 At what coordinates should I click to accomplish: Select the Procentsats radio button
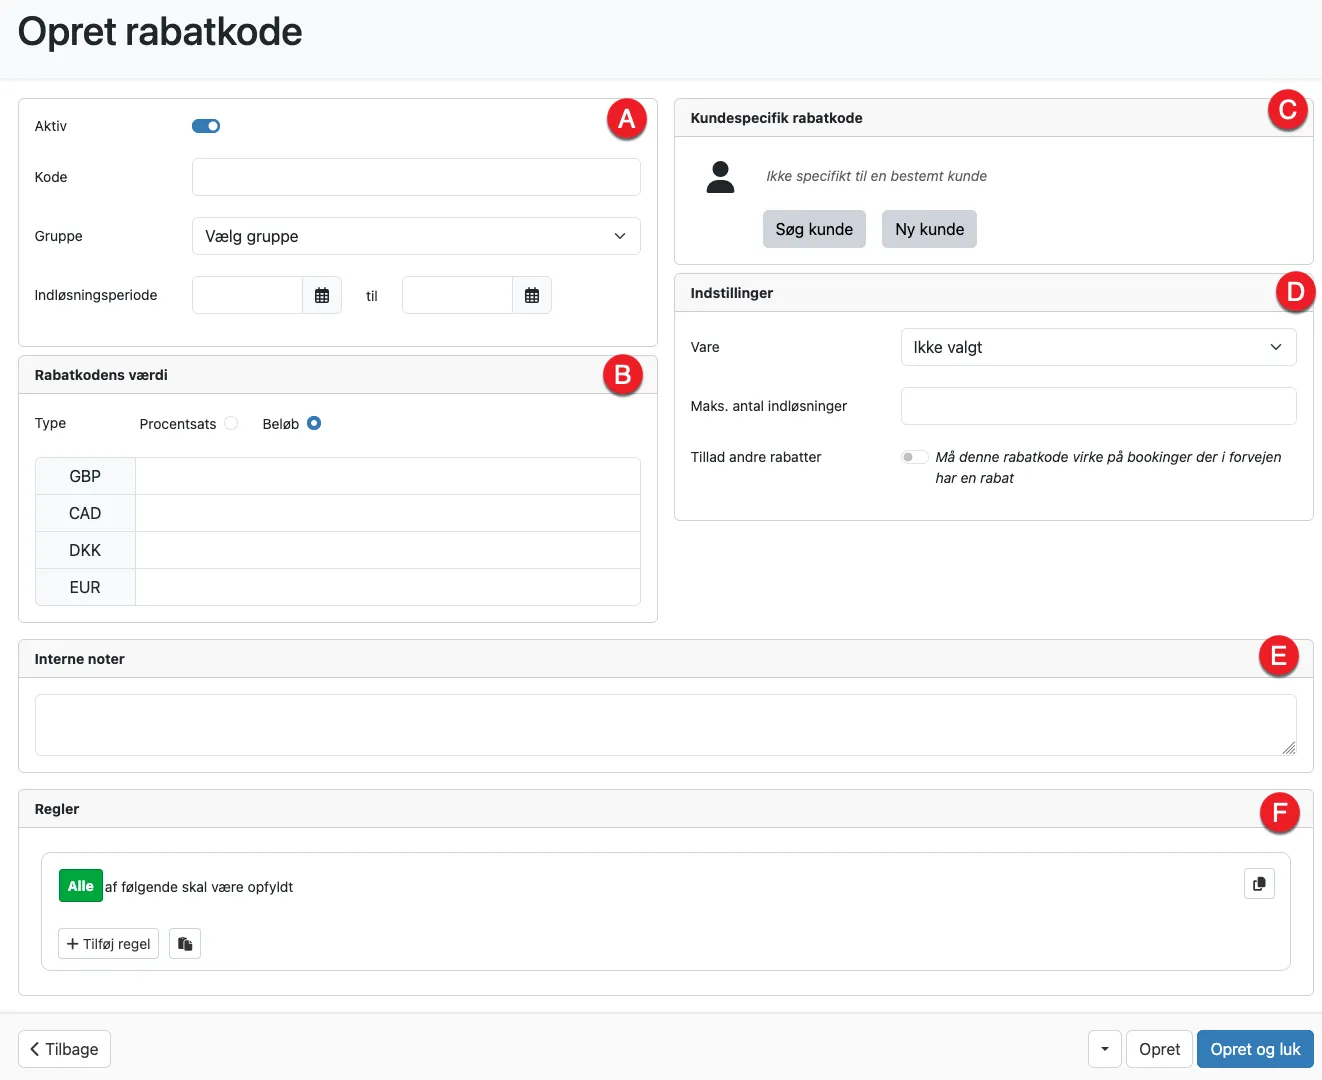(x=231, y=423)
